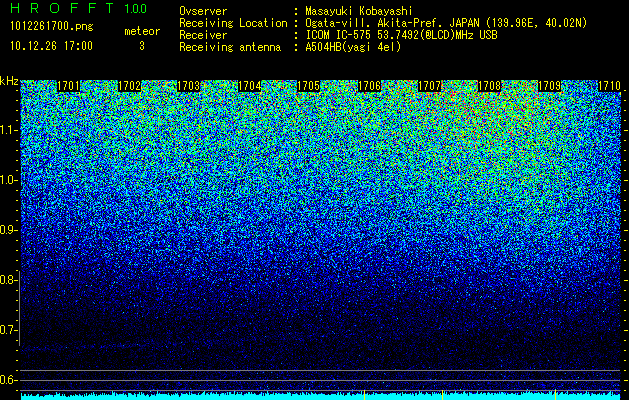Click the A504HB(yagi 4el) antenna text

353,47
